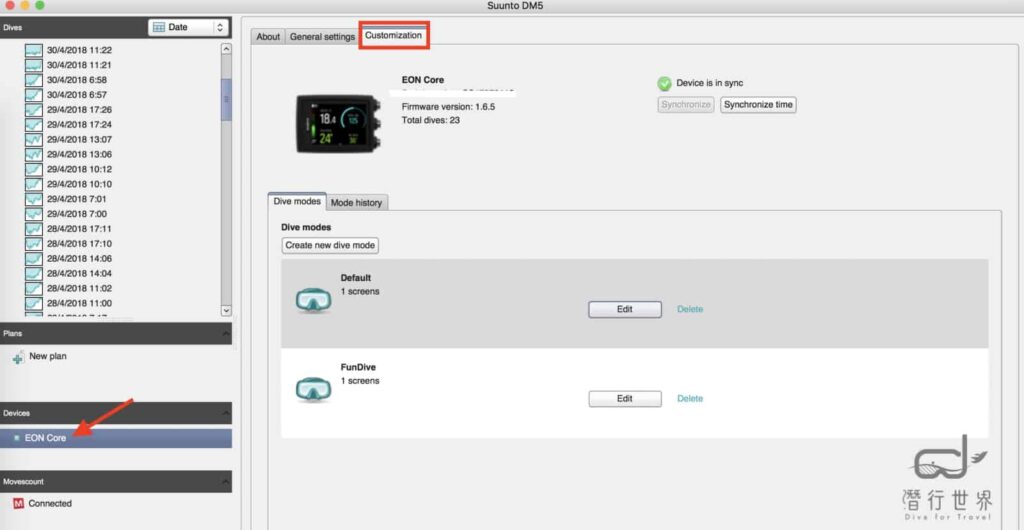Screen dimensions: 1024x530
Task: Click the calendar icon beside Date
Action: click(x=158, y=27)
